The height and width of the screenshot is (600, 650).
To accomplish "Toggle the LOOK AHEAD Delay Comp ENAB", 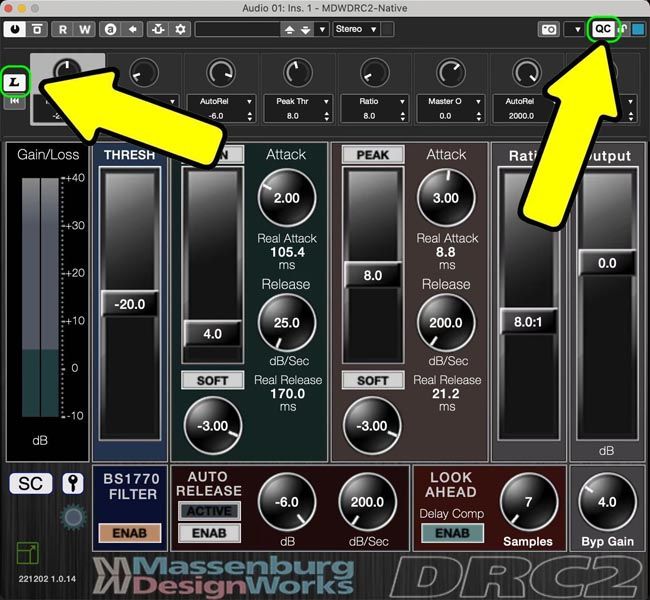I will [452, 533].
